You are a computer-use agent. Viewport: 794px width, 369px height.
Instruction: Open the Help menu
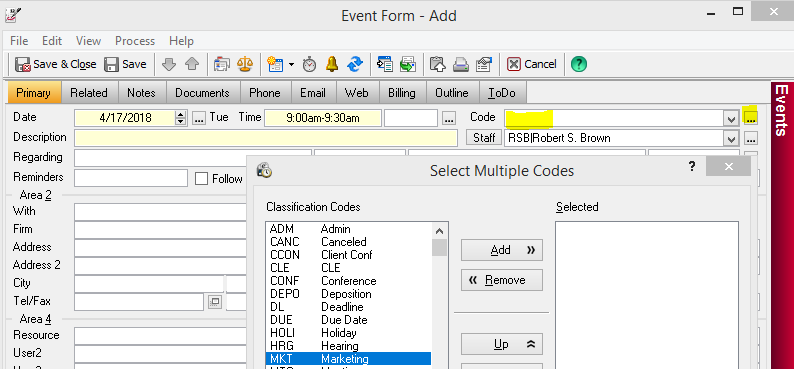pyautogui.click(x=181, y=41)
